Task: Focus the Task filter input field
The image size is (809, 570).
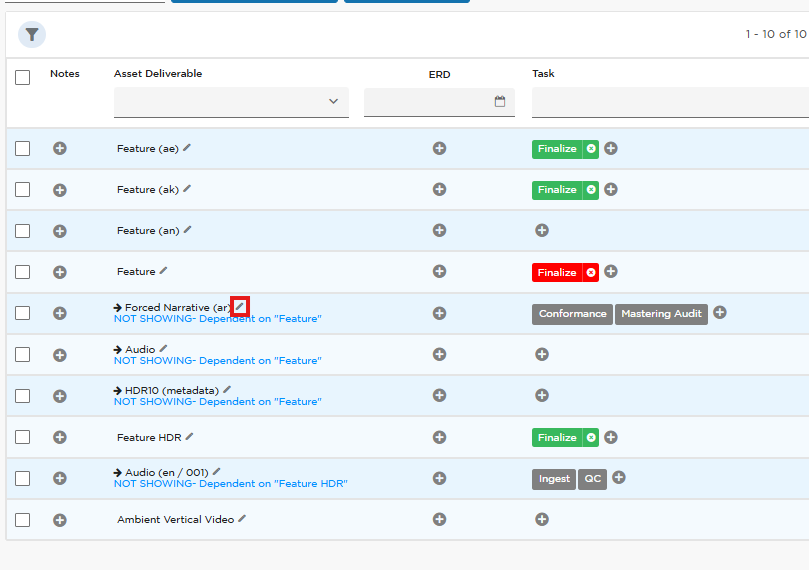Action: coord(670,102)
